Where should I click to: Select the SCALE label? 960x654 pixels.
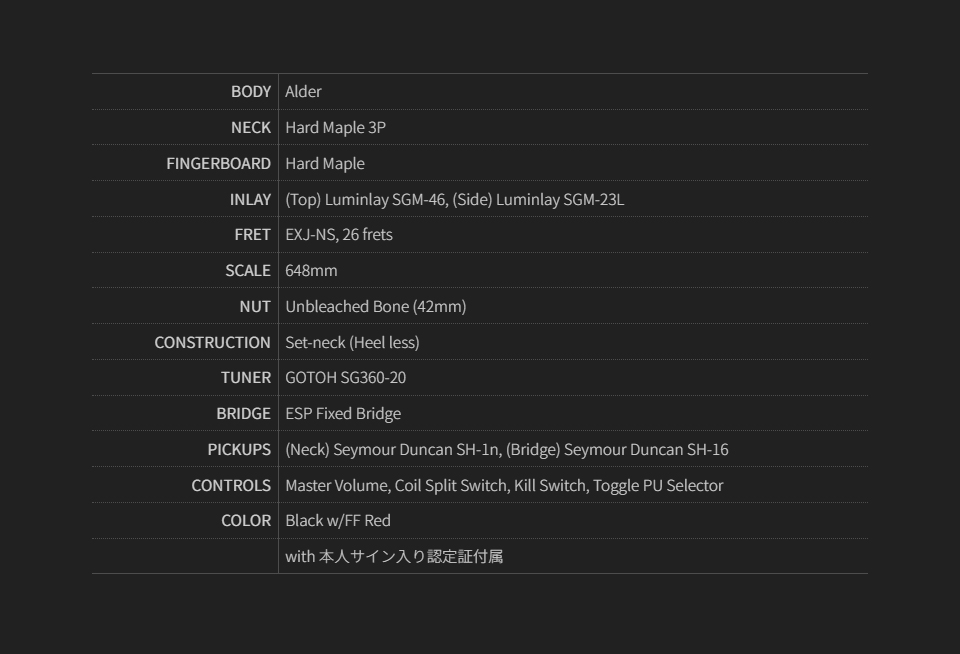(248, 271)
